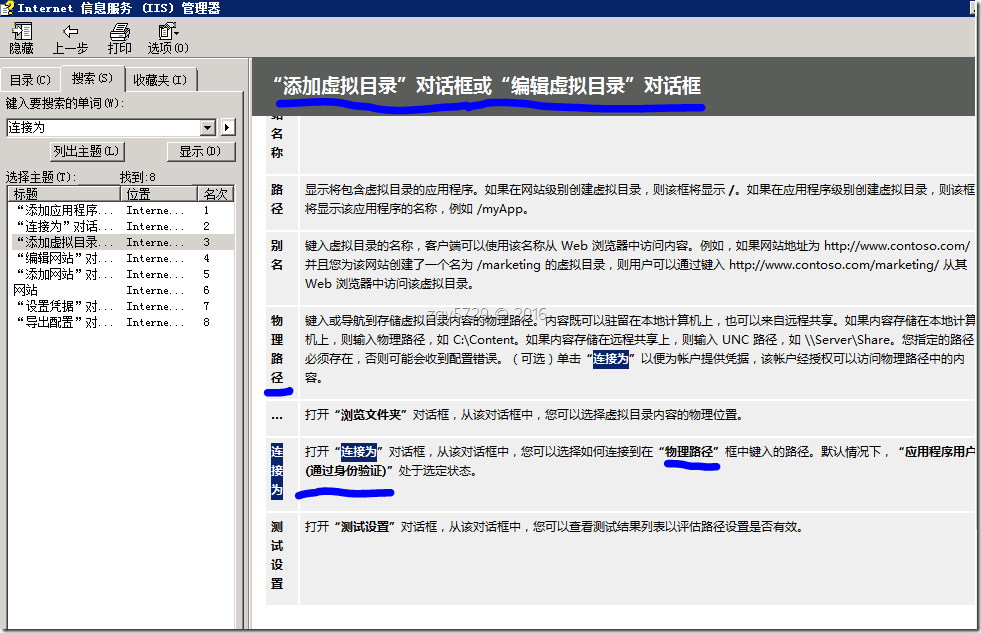Select the “编辑网站”对... topic row
Screen dimensions: 981x633
click(123, 258)
